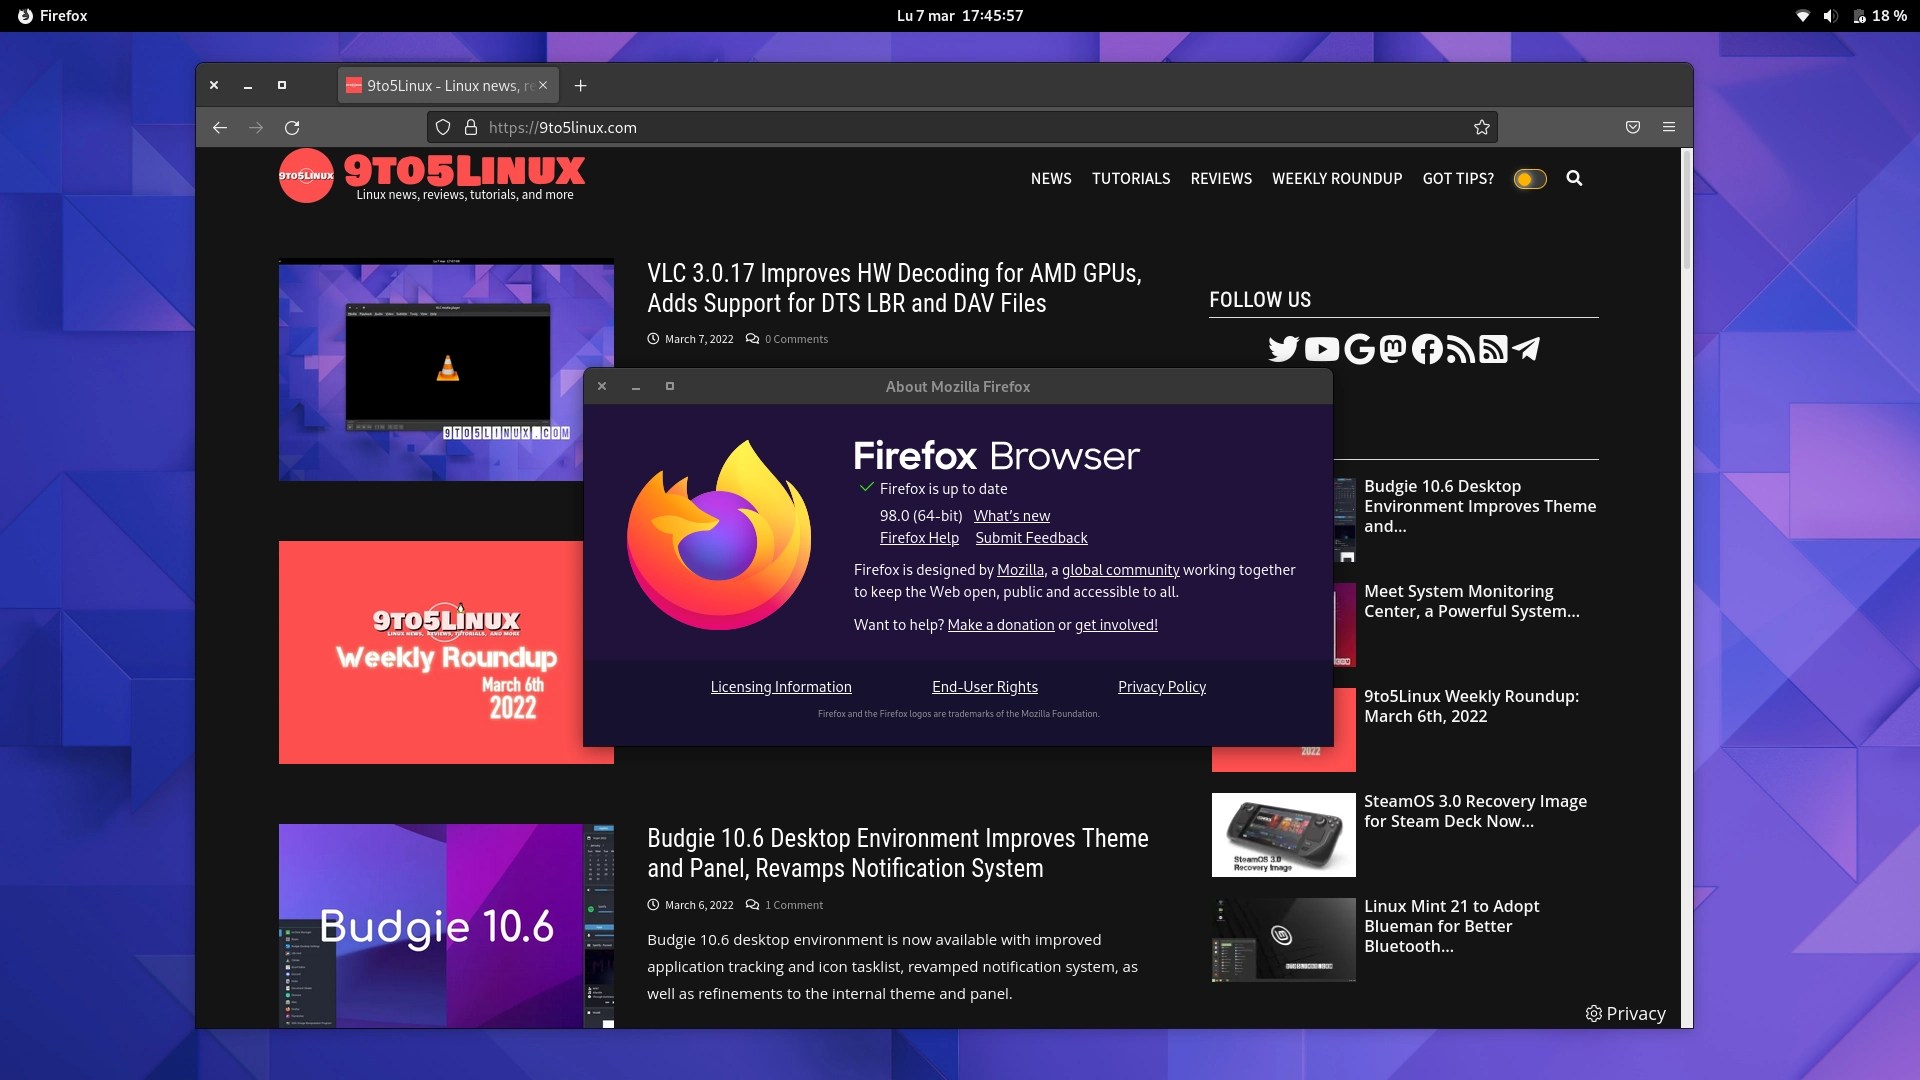Click the get involved! link

click(1116, 625)
